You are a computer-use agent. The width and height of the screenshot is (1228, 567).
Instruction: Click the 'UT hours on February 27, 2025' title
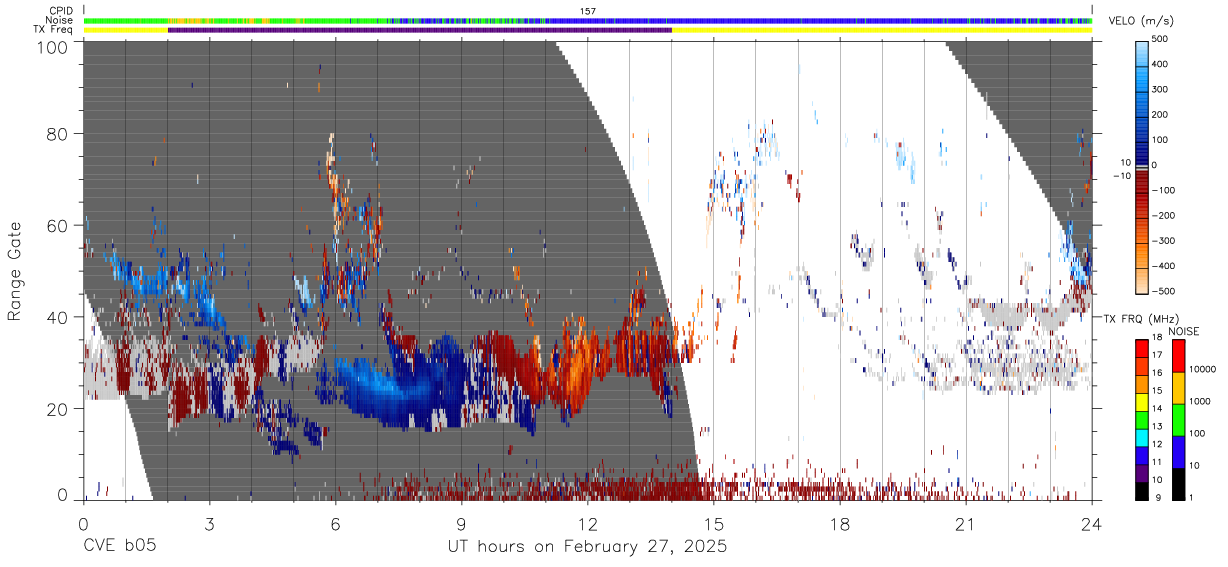point(587,547)
